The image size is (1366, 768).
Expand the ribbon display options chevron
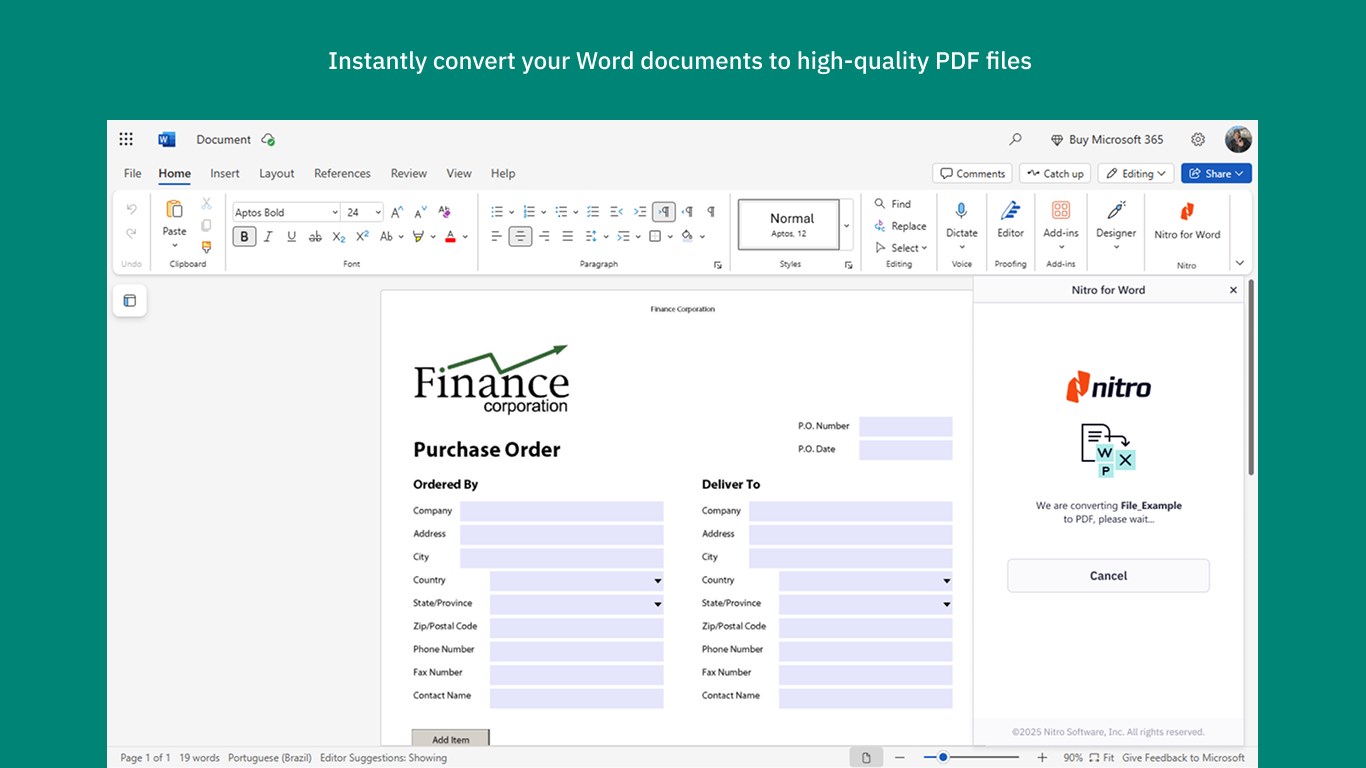pos(1240,264)
